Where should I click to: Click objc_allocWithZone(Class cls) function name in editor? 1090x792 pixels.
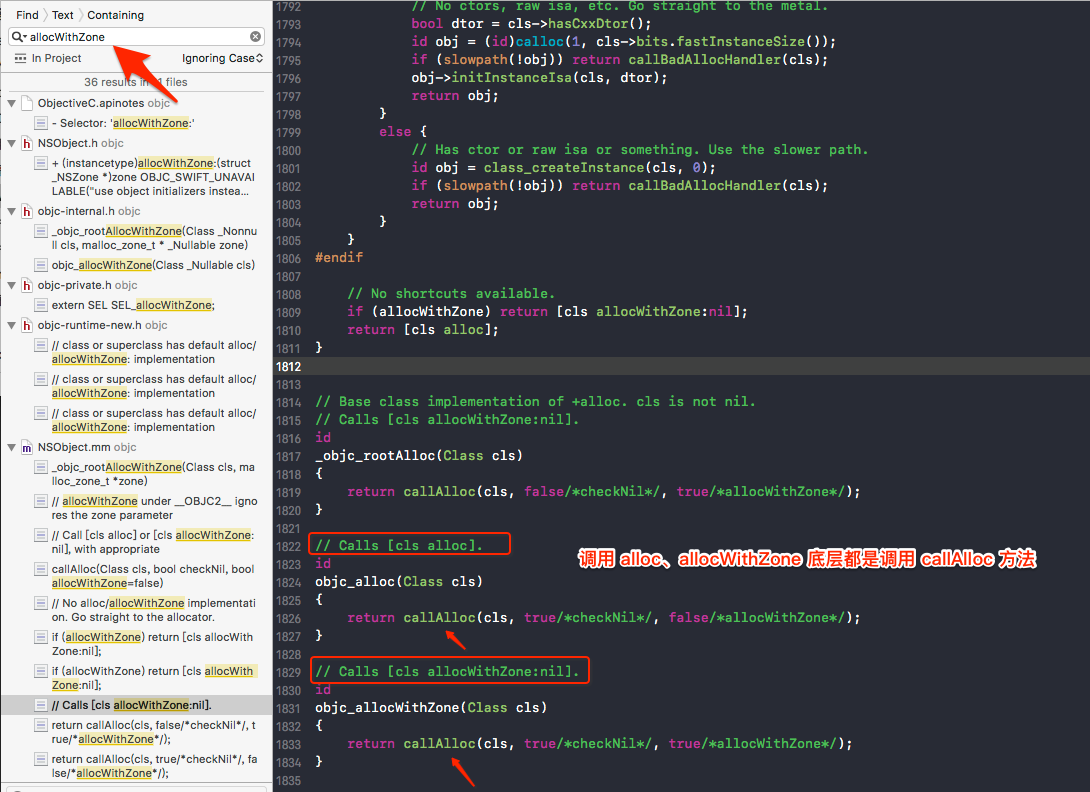click(387, 707)
